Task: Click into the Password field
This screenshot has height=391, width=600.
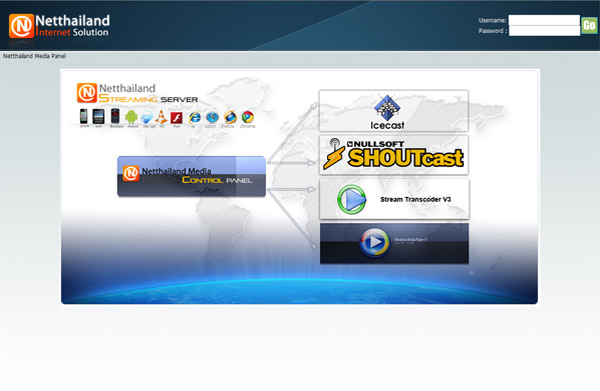Action: 544,31
